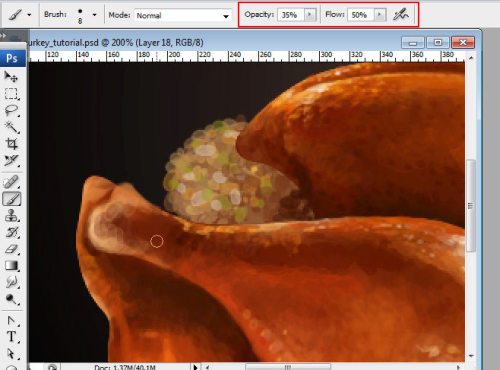Viewport: 500px width, 370px height.
Task: Open the tool preset picker arrow
Action: (29, 15)
